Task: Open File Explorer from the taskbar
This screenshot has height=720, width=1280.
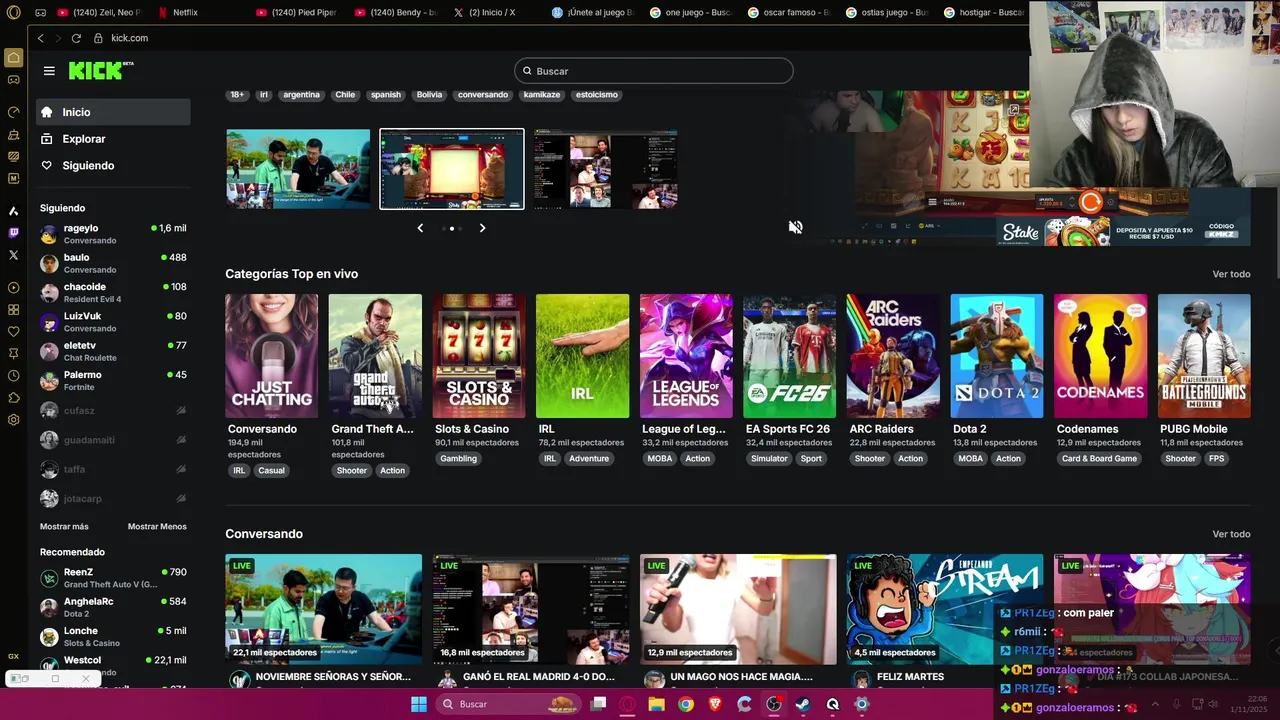Action: click(656, 704)
